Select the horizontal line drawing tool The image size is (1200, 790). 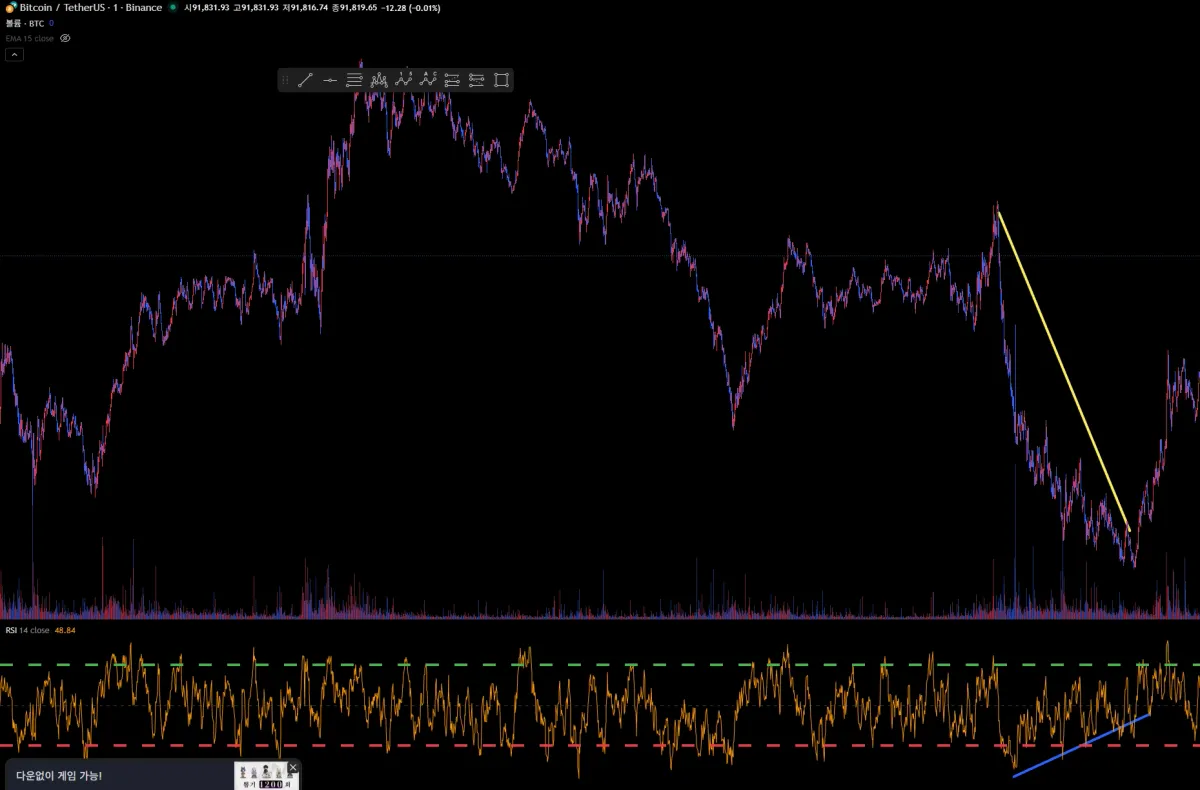(x=330, y=80)
